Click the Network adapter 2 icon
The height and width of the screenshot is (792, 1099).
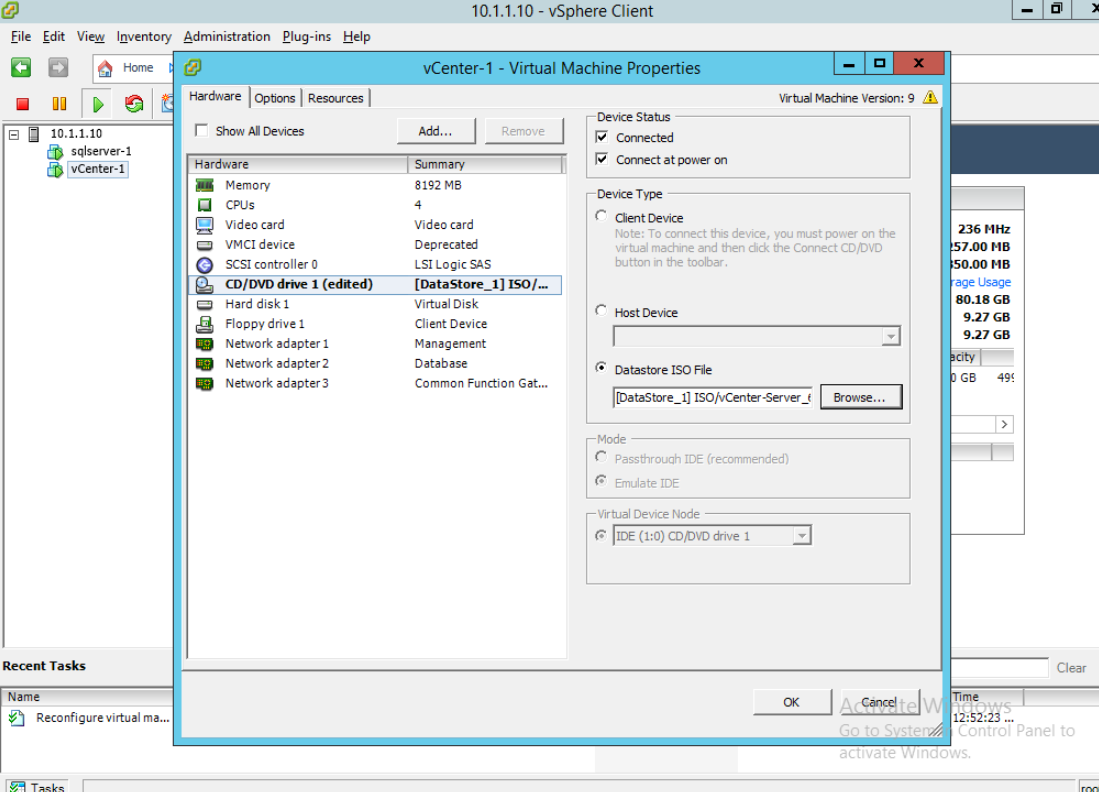(x=205, y=364)
